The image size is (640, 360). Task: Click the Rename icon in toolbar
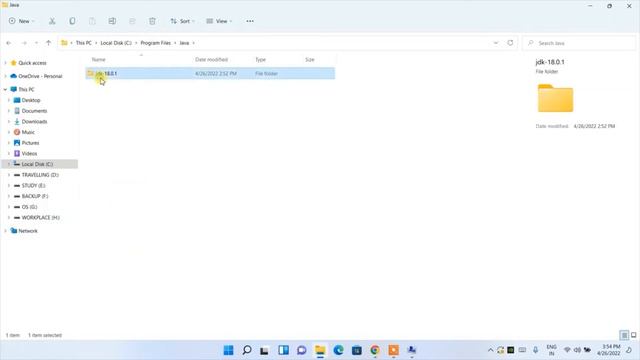pyautogui.click(x=112, y=21)
